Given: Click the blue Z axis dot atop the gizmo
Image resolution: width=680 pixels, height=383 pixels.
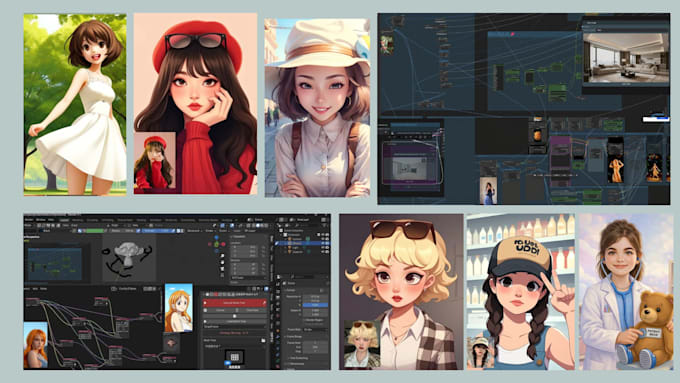Looking at the screenshot, I should pyautogui.click(x=216, y=238).
